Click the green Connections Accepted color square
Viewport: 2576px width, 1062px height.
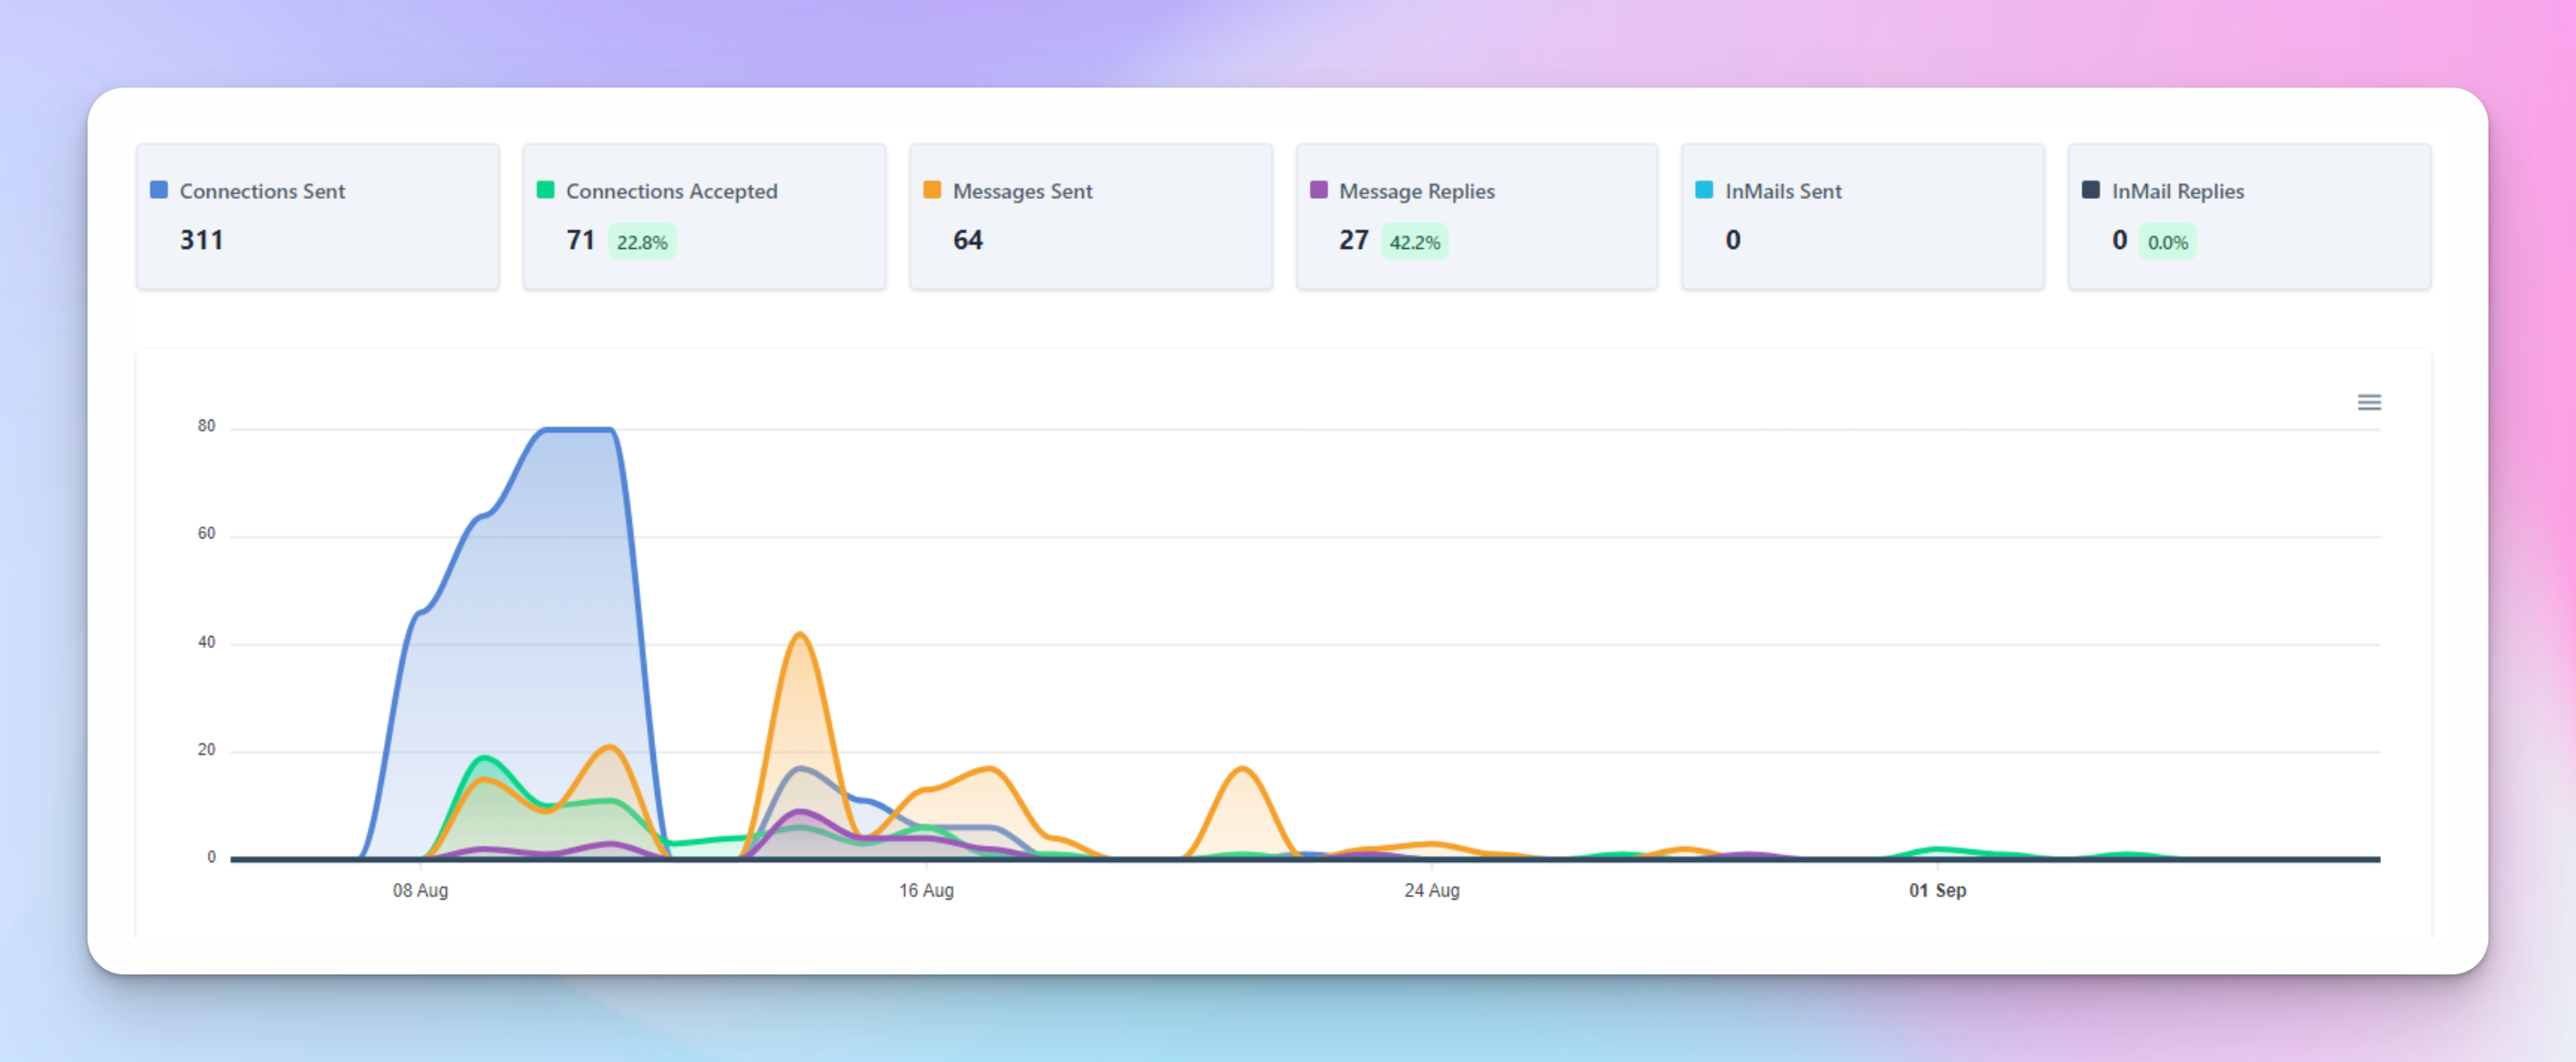coord(545,190)
